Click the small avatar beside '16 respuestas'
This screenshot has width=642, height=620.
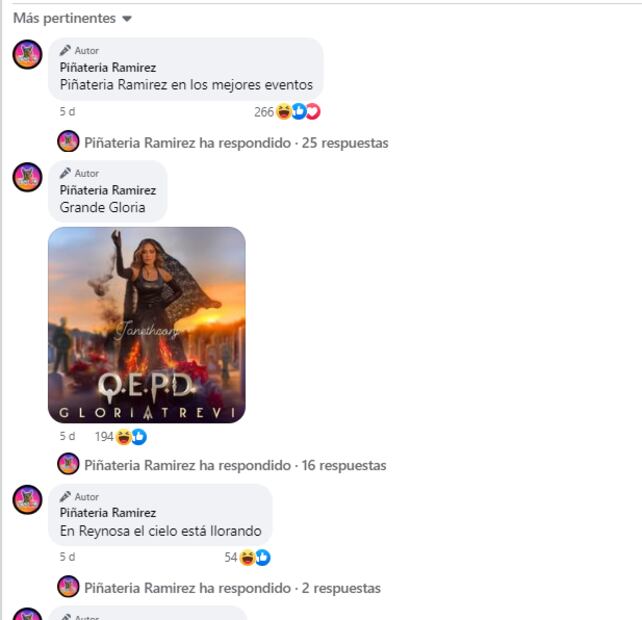(x=68, y=464)
